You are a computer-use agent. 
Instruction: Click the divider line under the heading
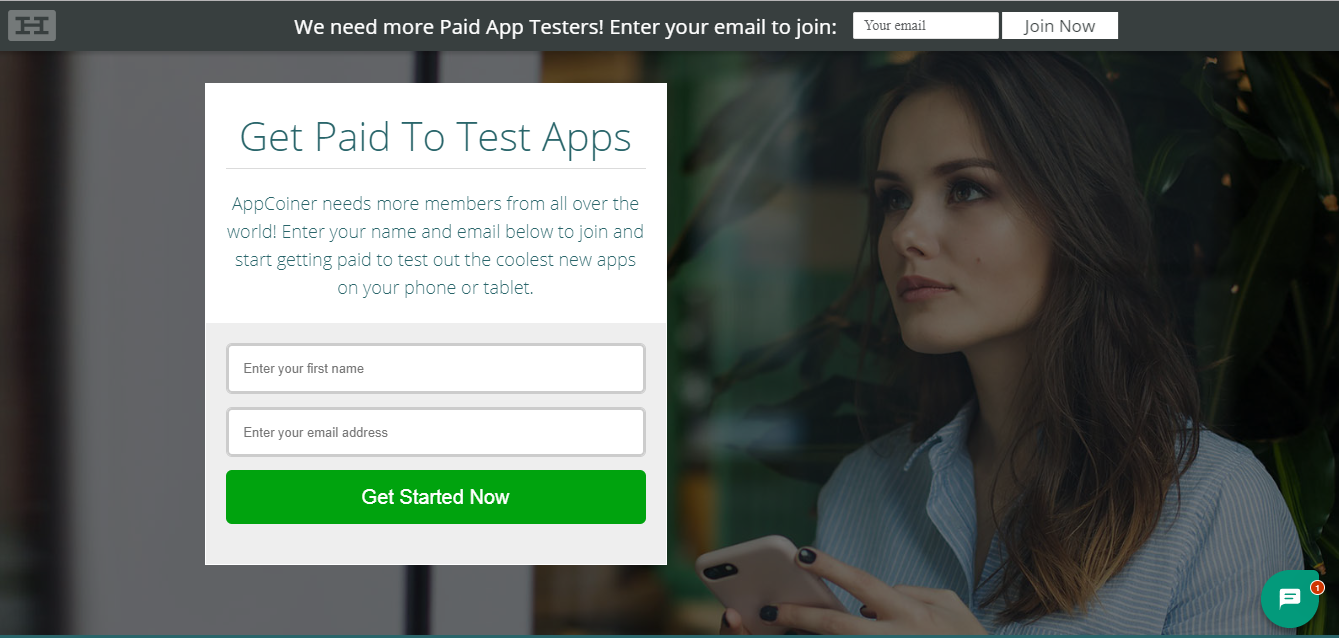click(436, 169)
